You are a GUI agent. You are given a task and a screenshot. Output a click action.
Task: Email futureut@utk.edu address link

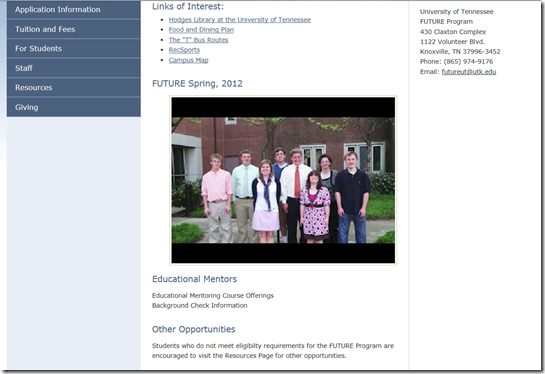pyautogui.click(x=469, y=72)
